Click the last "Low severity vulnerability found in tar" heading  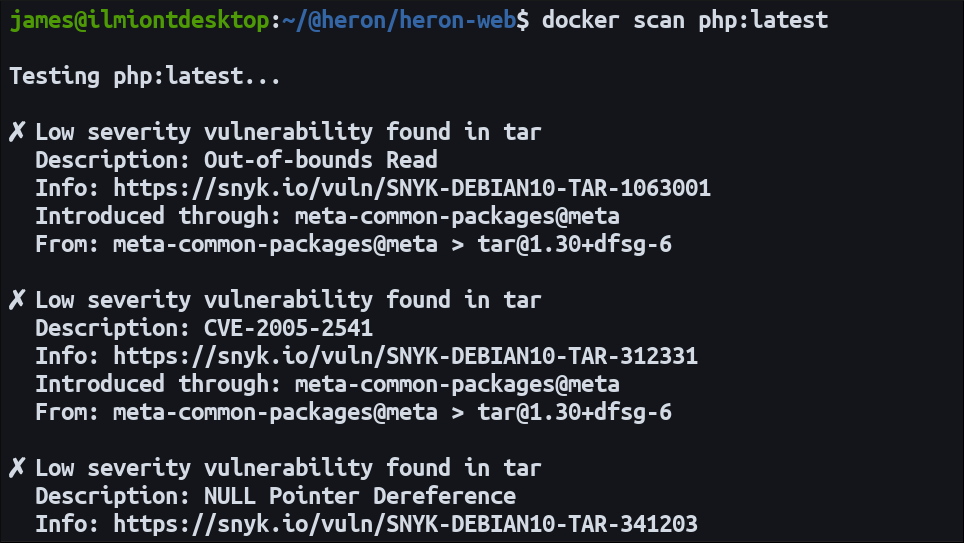(x=288, y=467)
